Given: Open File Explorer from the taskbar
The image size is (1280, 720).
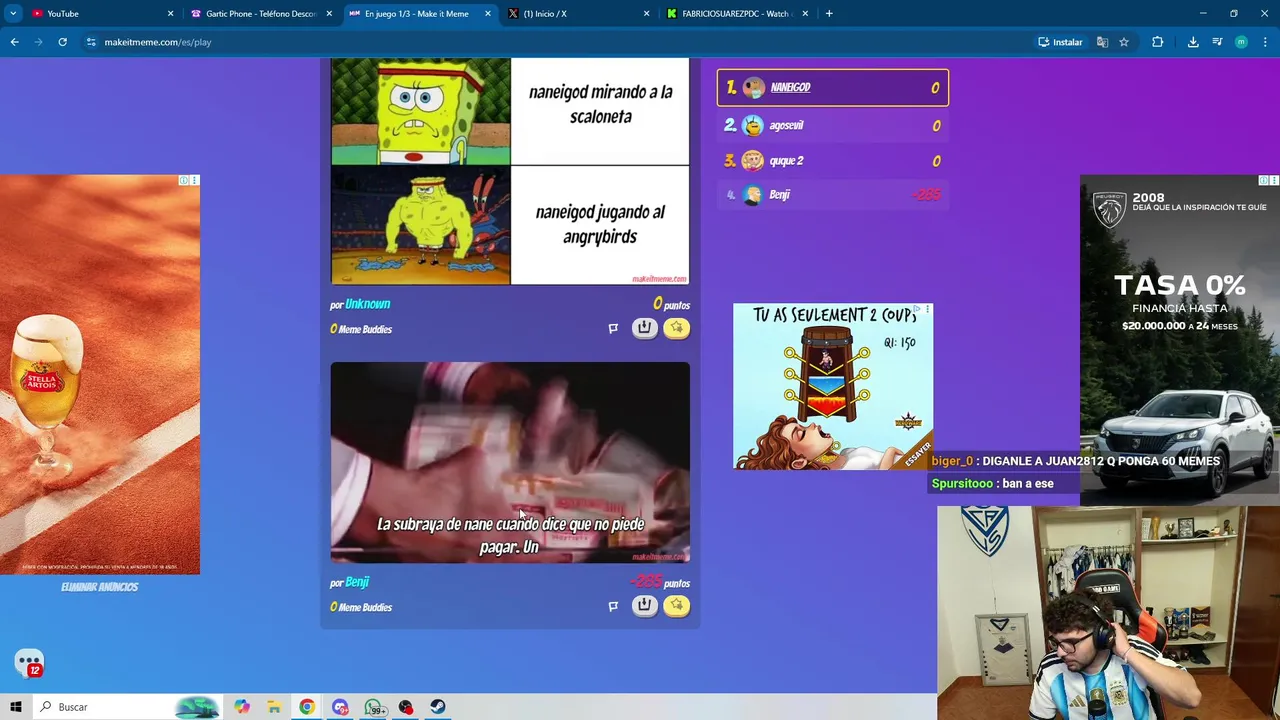Looking at the screenshot, I should click(x=274, y=707).
